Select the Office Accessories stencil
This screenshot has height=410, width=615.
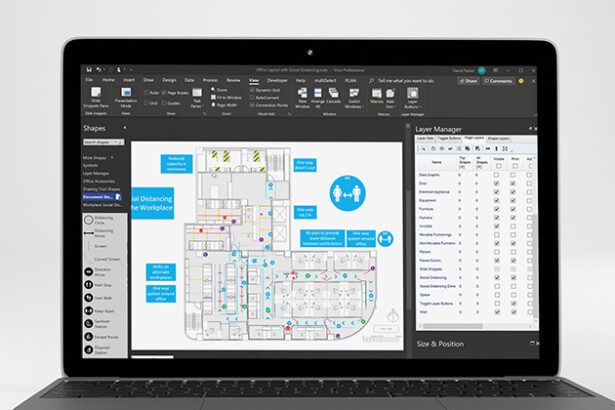pos(99,181)
